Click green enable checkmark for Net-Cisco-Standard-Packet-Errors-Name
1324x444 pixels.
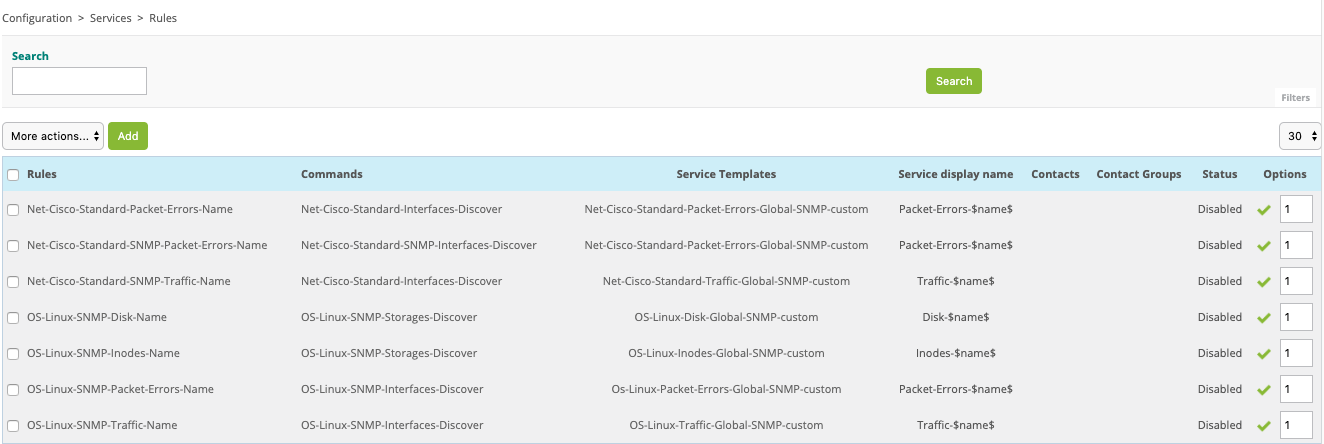(x=1264, y=210)
